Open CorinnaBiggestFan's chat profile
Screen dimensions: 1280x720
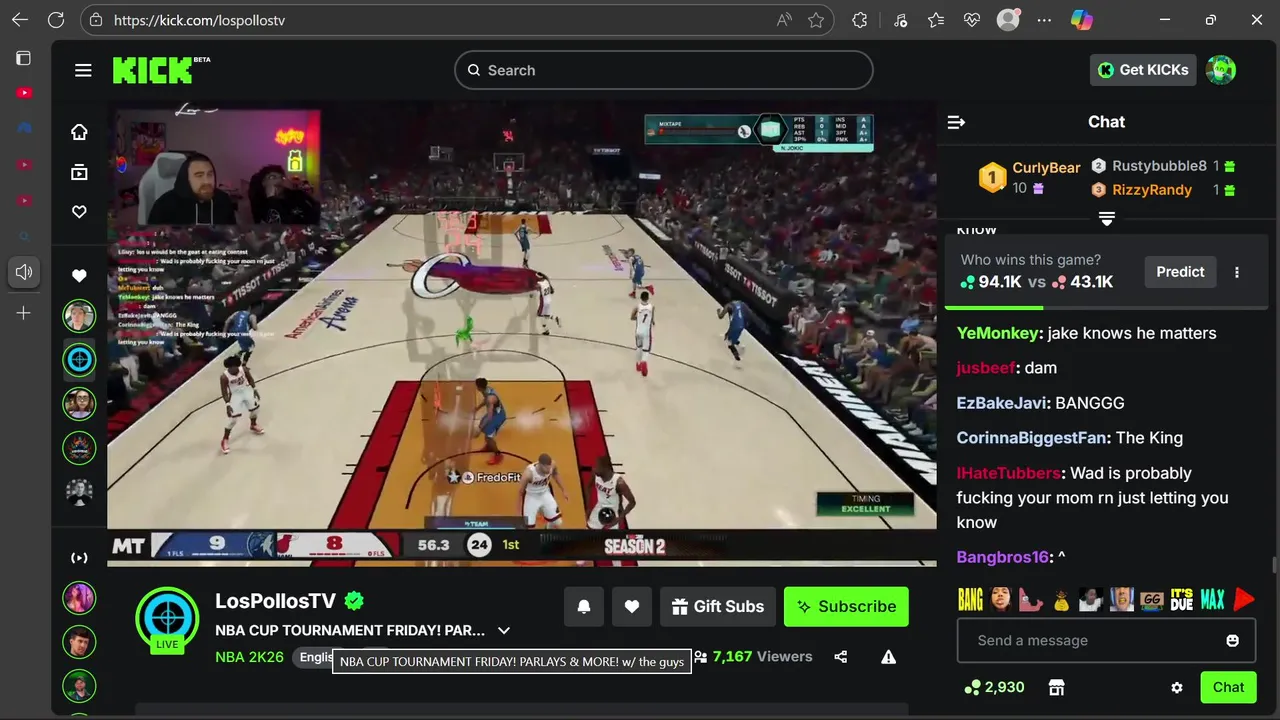coord(1031,438)
